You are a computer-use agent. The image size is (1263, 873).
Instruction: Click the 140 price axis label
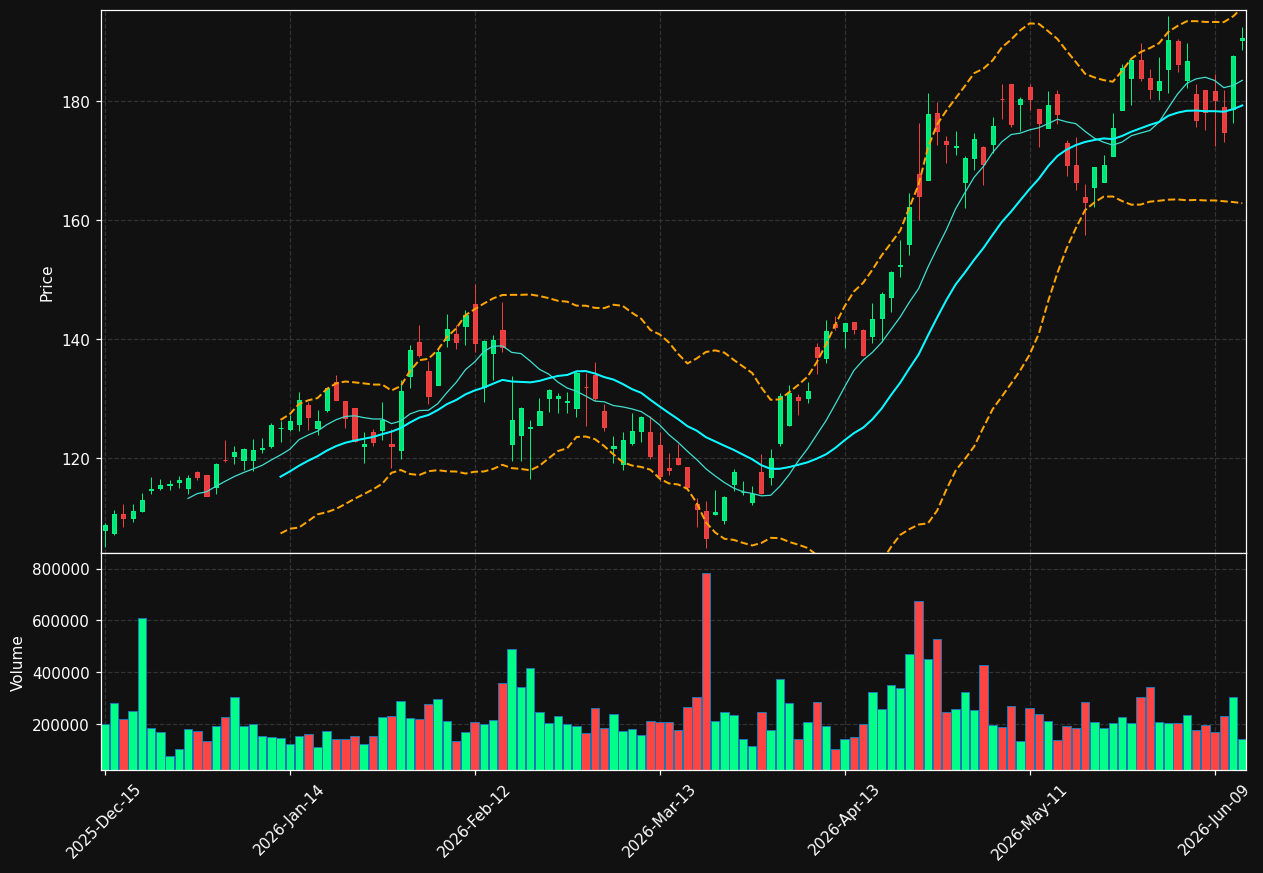78,340
